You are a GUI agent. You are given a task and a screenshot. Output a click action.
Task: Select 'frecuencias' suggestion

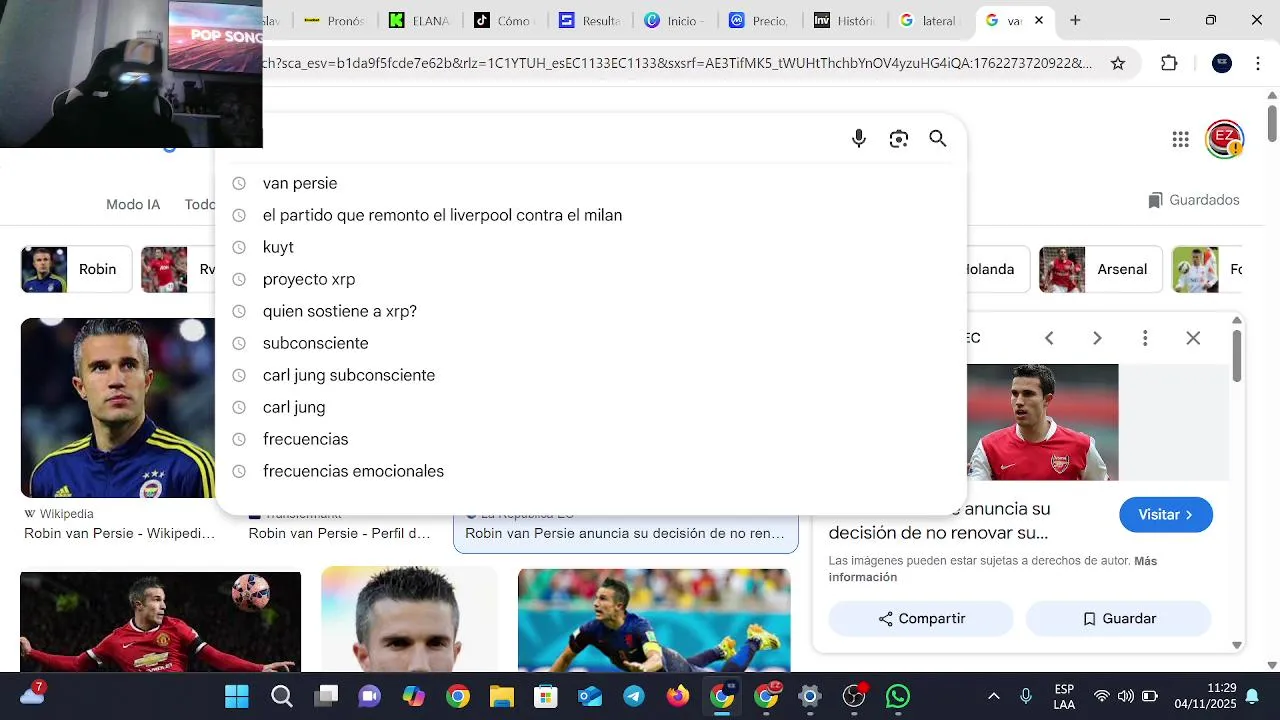coord(590,439)
